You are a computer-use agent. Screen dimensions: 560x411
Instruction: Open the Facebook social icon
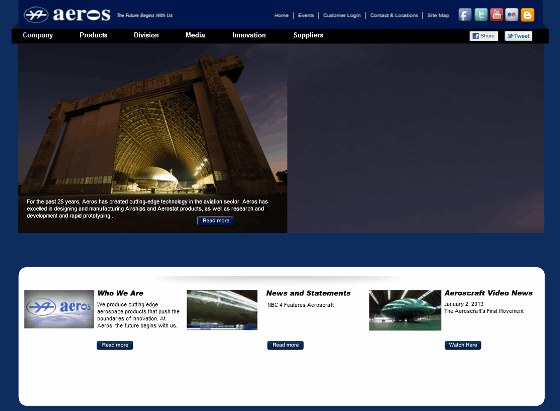tap(465, 15)
